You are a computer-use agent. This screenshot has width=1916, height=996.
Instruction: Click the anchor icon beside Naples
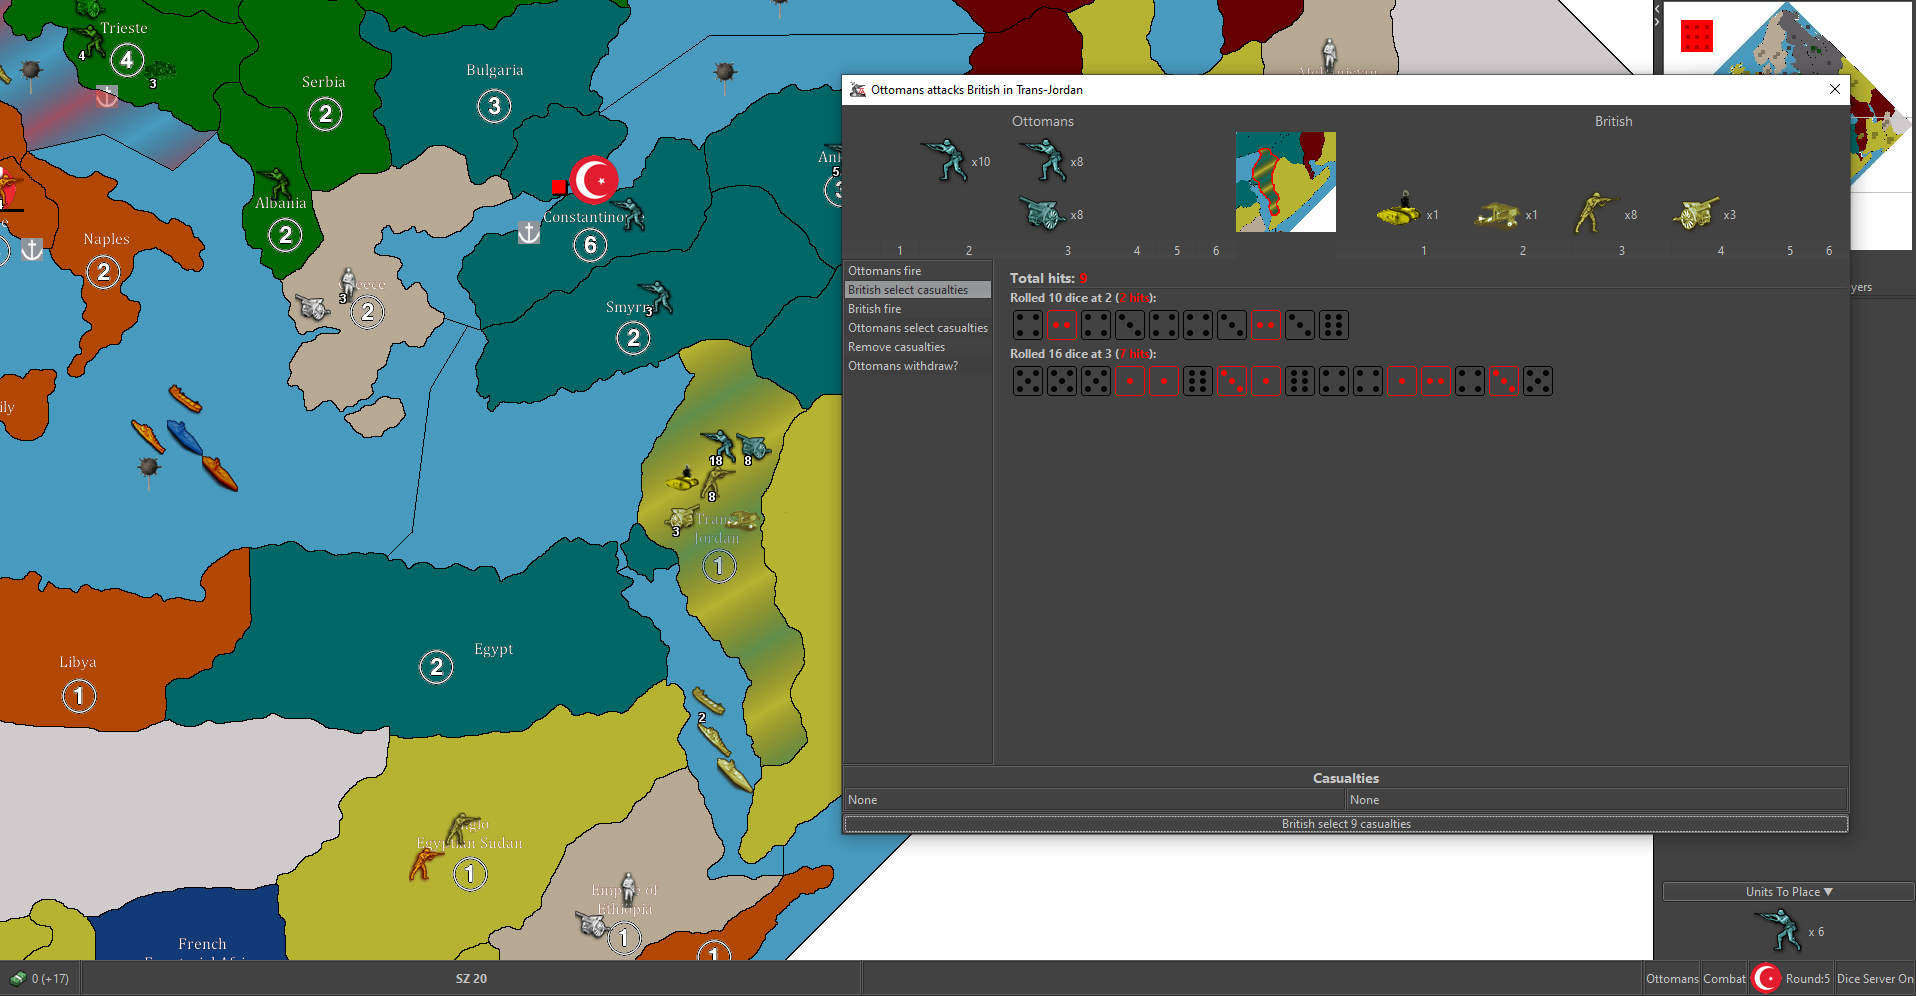(32, 249)
